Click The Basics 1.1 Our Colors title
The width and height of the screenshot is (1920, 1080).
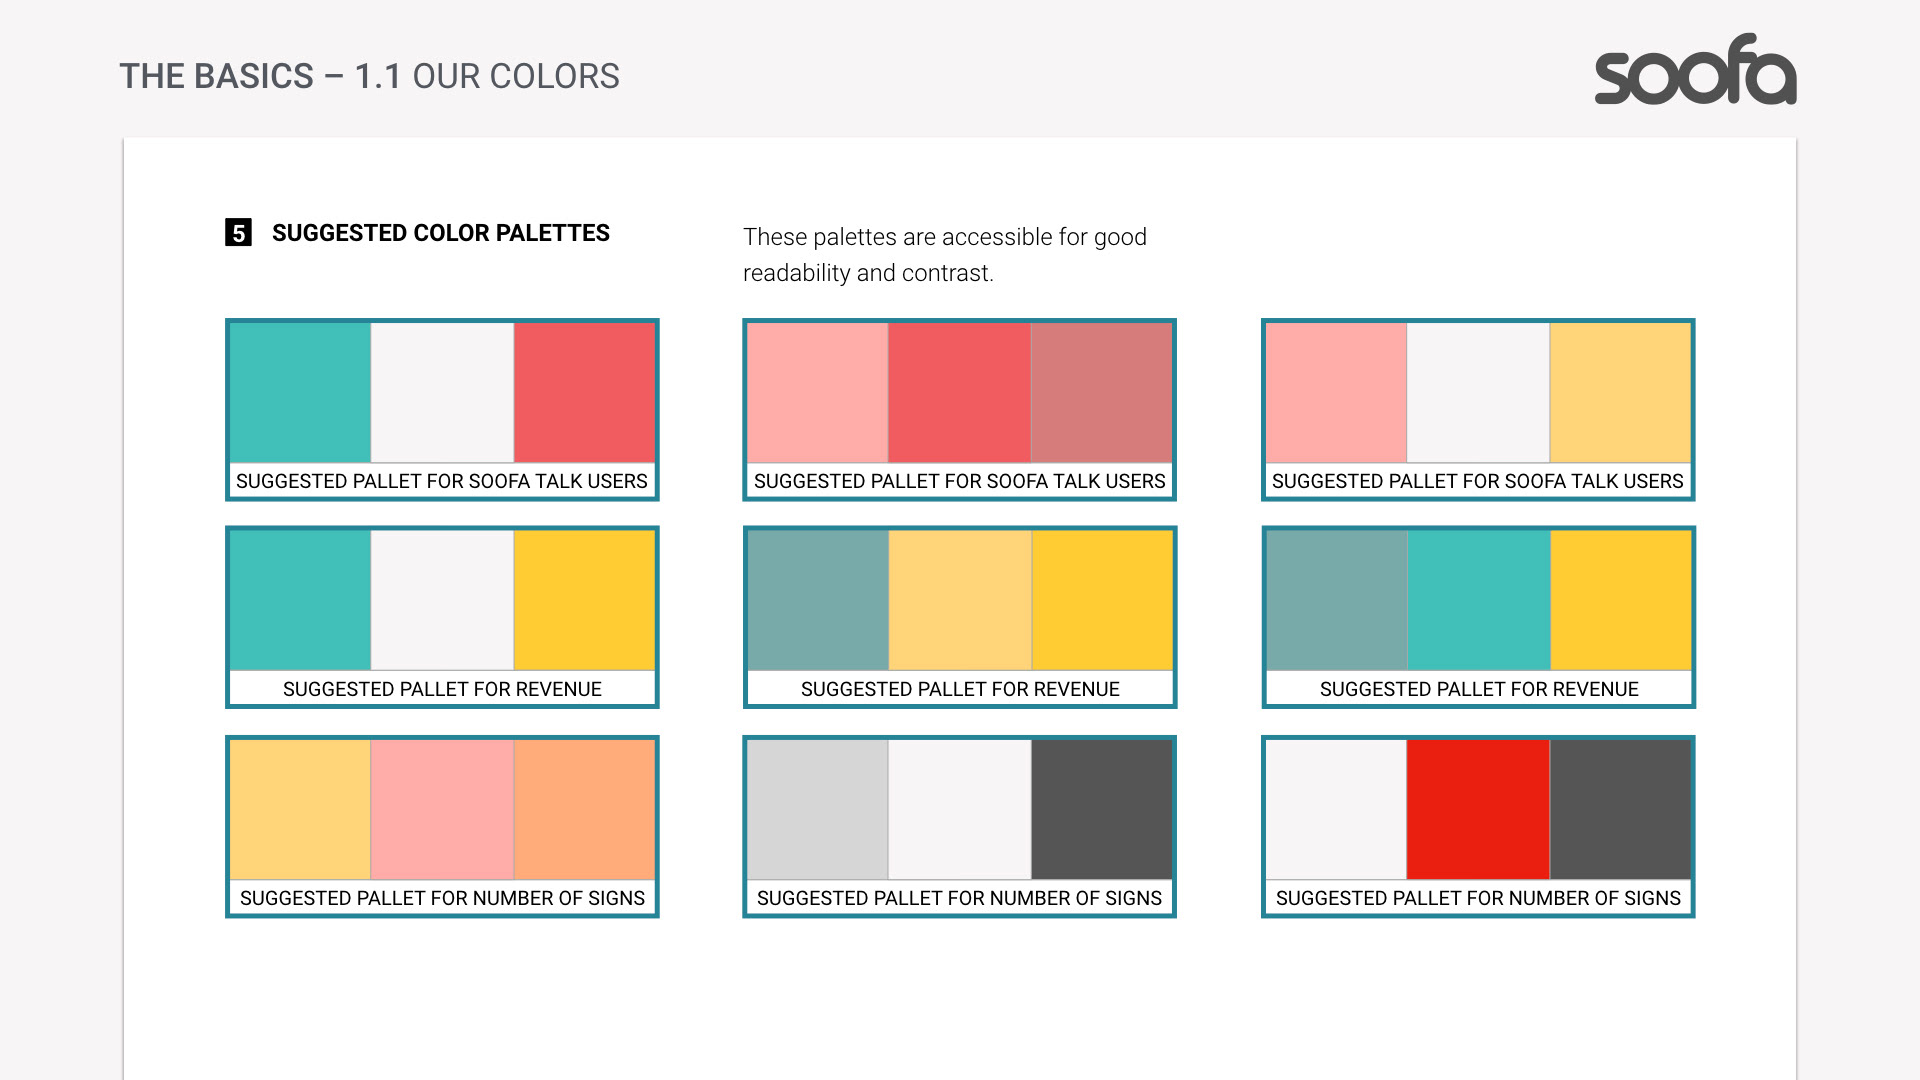(x=369, y=76)
